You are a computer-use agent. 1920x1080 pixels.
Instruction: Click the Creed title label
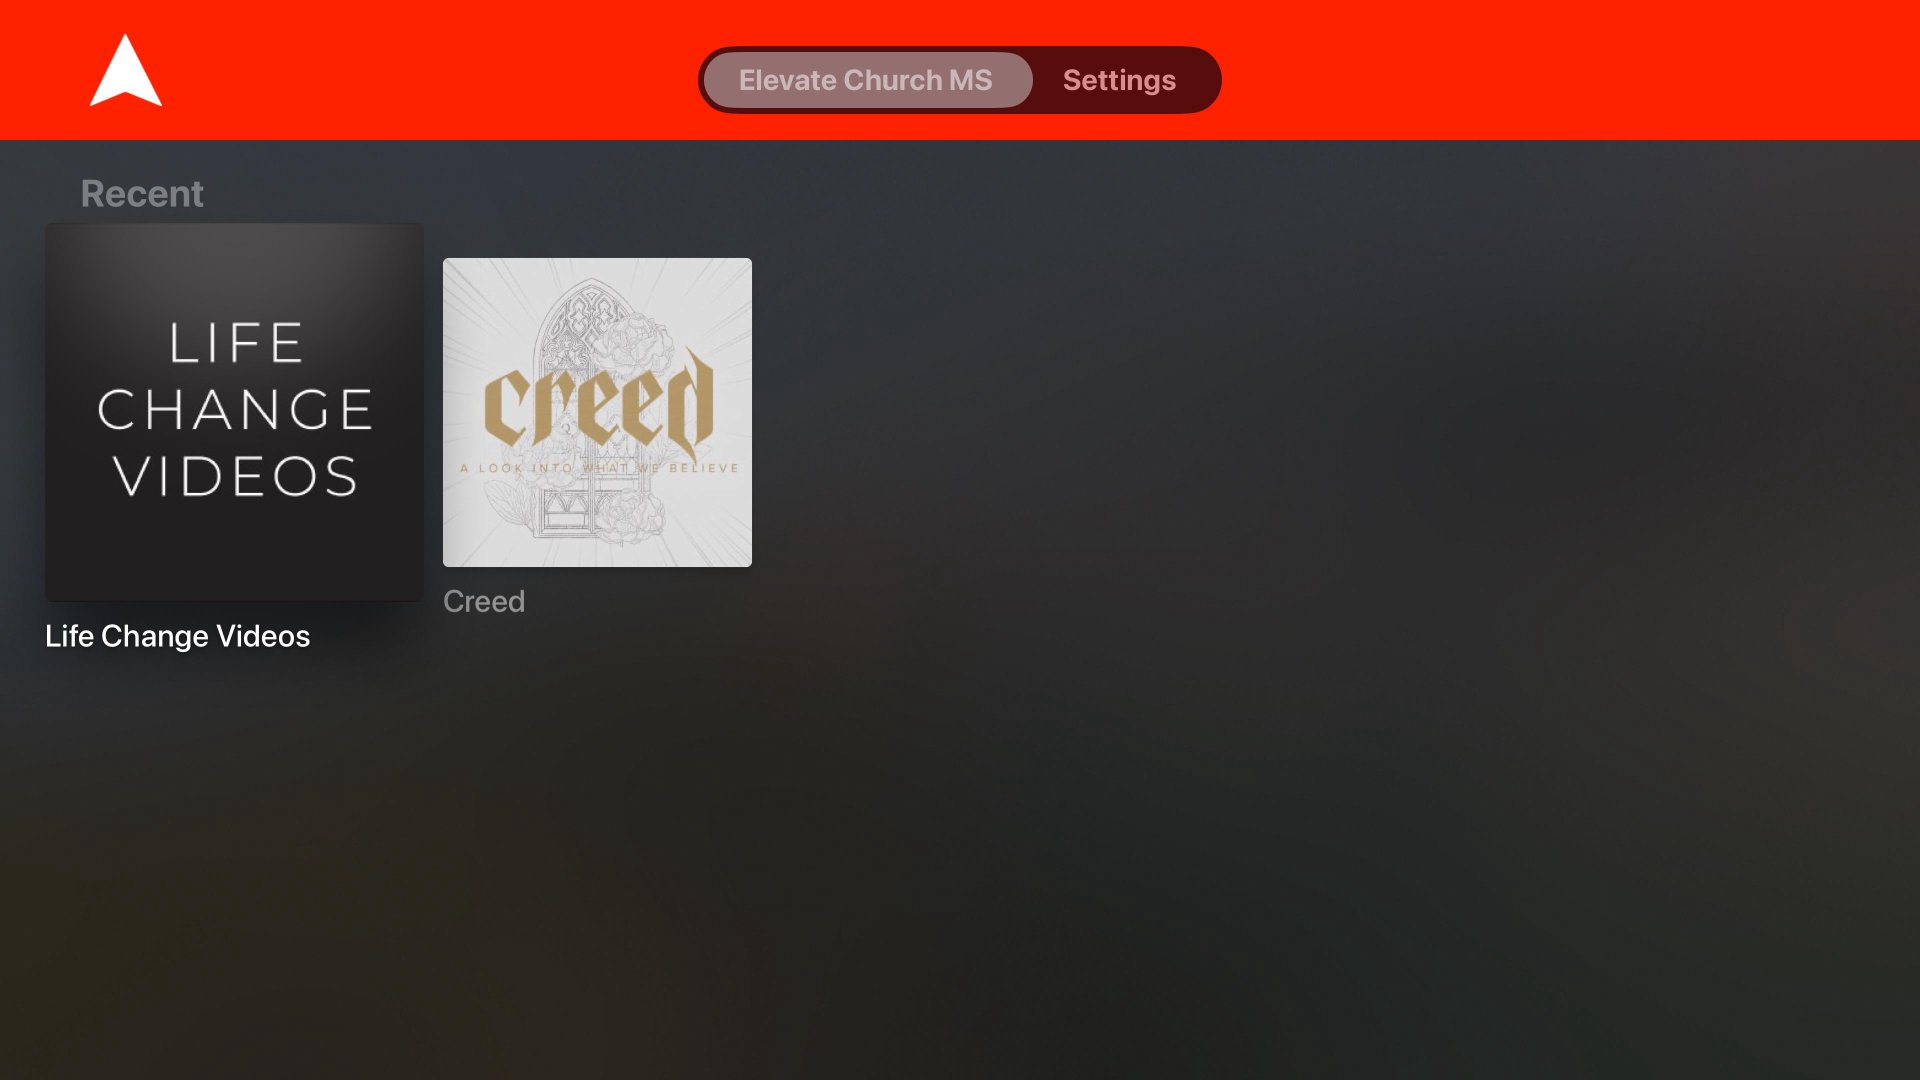click(x=484, y=601)
